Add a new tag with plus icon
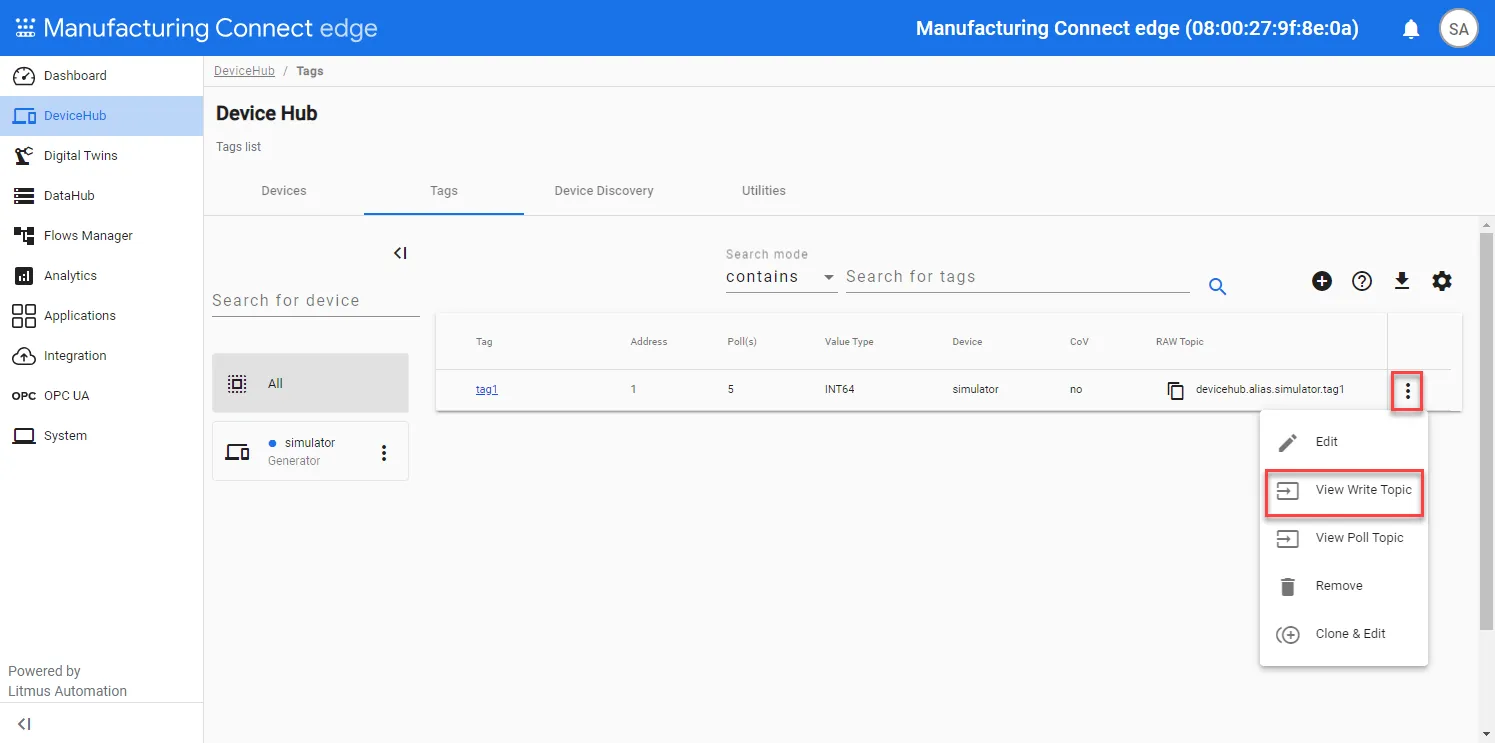The height and width of the screenshot is (743, 1495). (x=1322, y=281)
